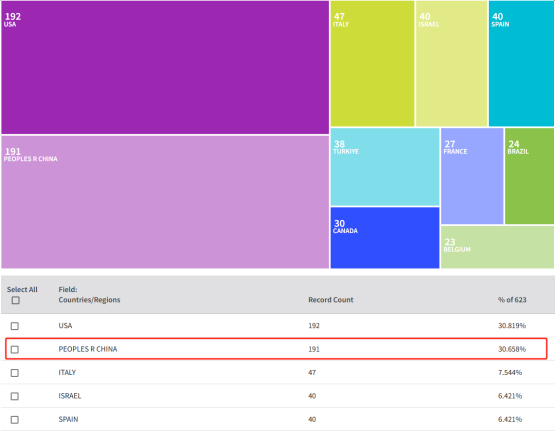Check the Spain row checkbox

point(15,420)
